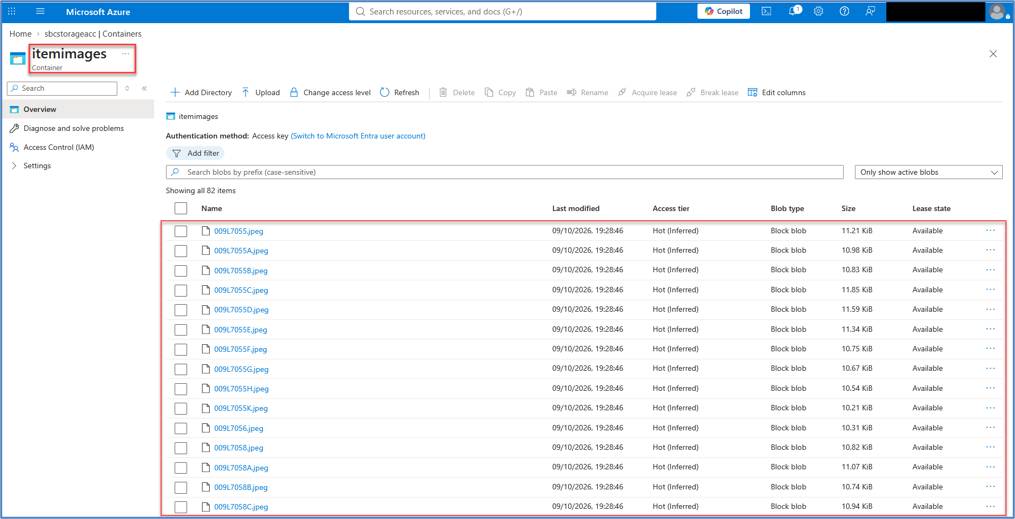Screen dimensions: 1015x519
Task: Open the Help question mark icon
Action: pyautogui.click(x=844, y=12)
